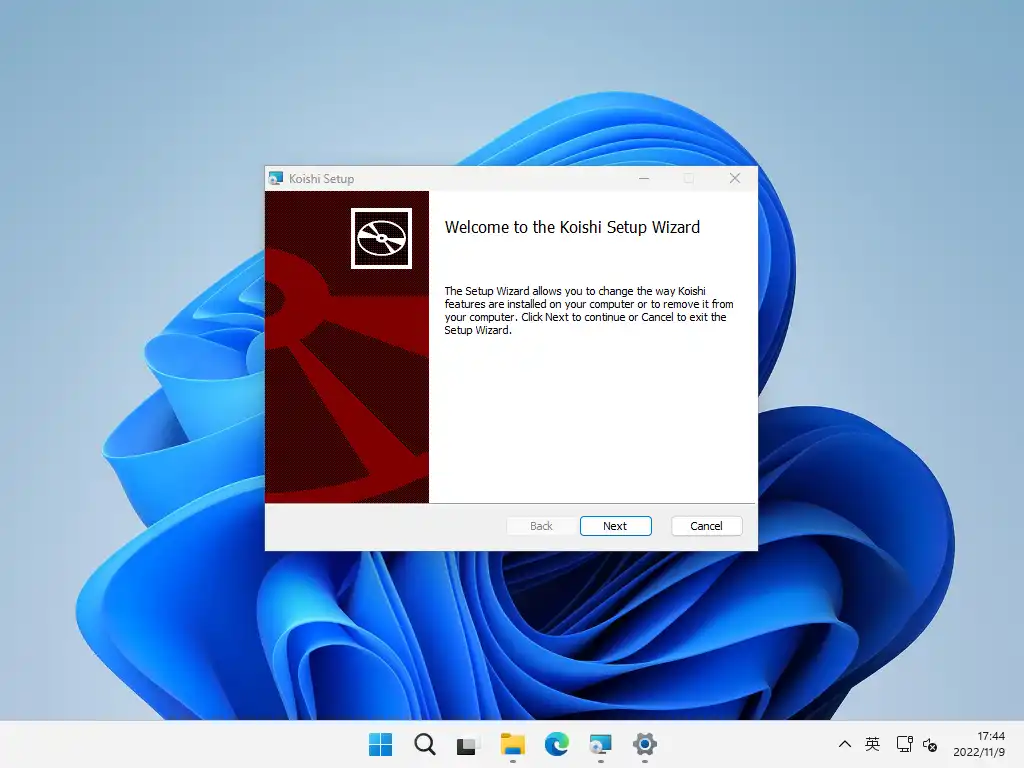
Task: Open Windows Search from the taskbar
Action: tap(424, 744)
